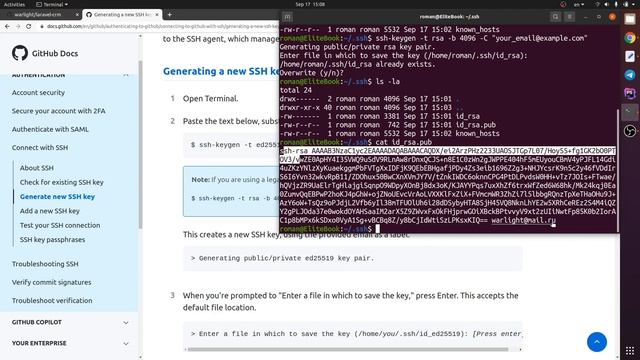Open Secure your account with 2FA
This screenshot has width=640, height=360.
pos(58,111)
